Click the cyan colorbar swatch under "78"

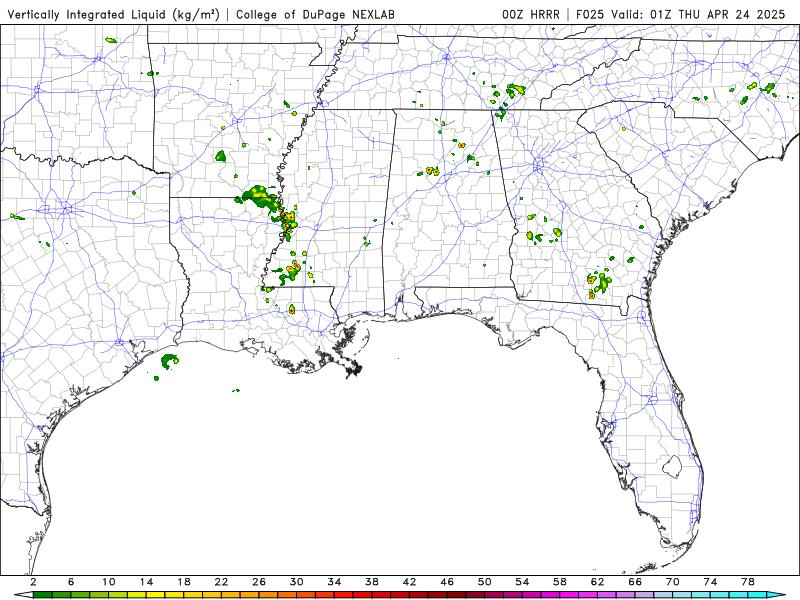[x=758, y=595]
